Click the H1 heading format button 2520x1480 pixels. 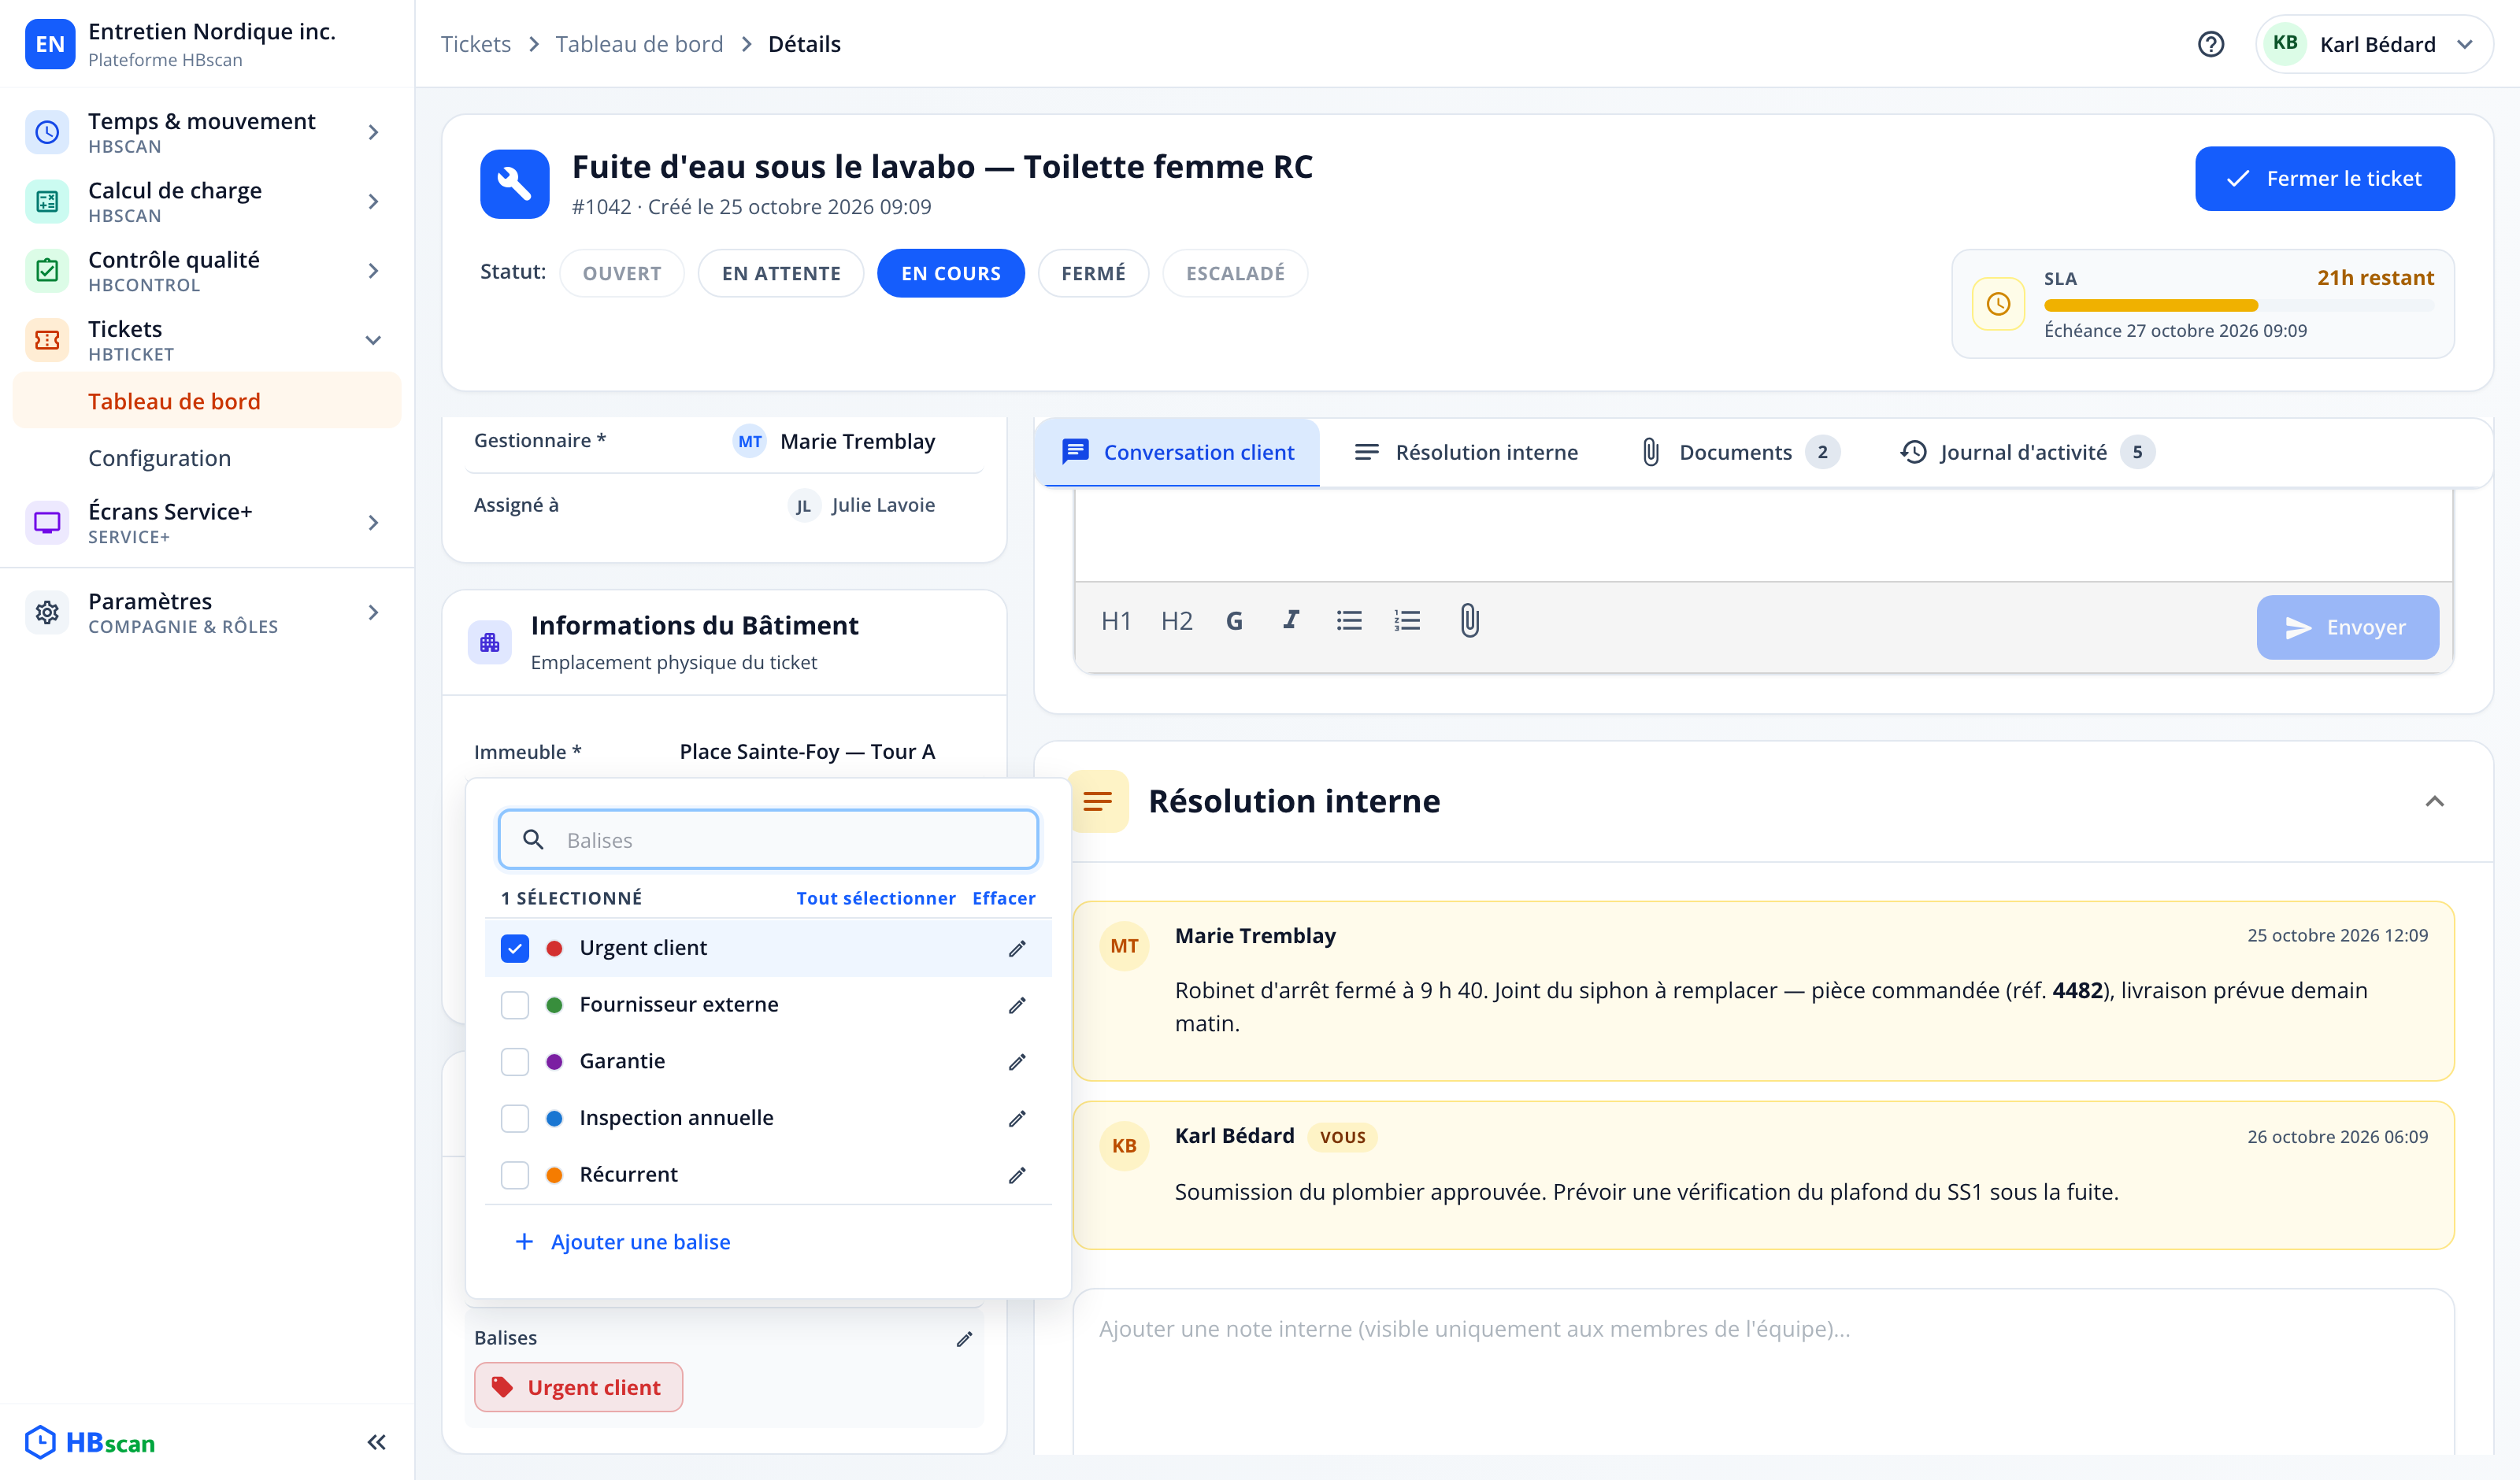[1115, 621]
